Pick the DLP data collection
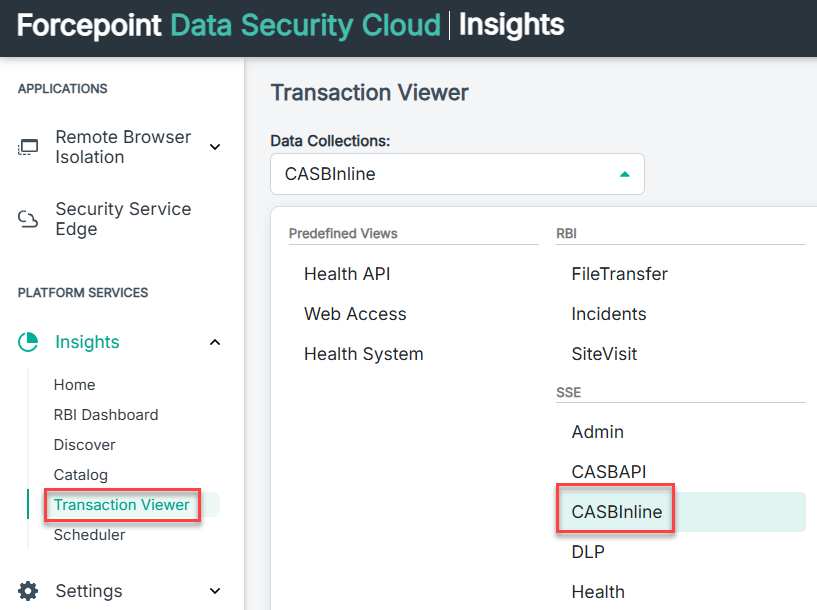The image size is (817, 610). (x=588, y=552)
